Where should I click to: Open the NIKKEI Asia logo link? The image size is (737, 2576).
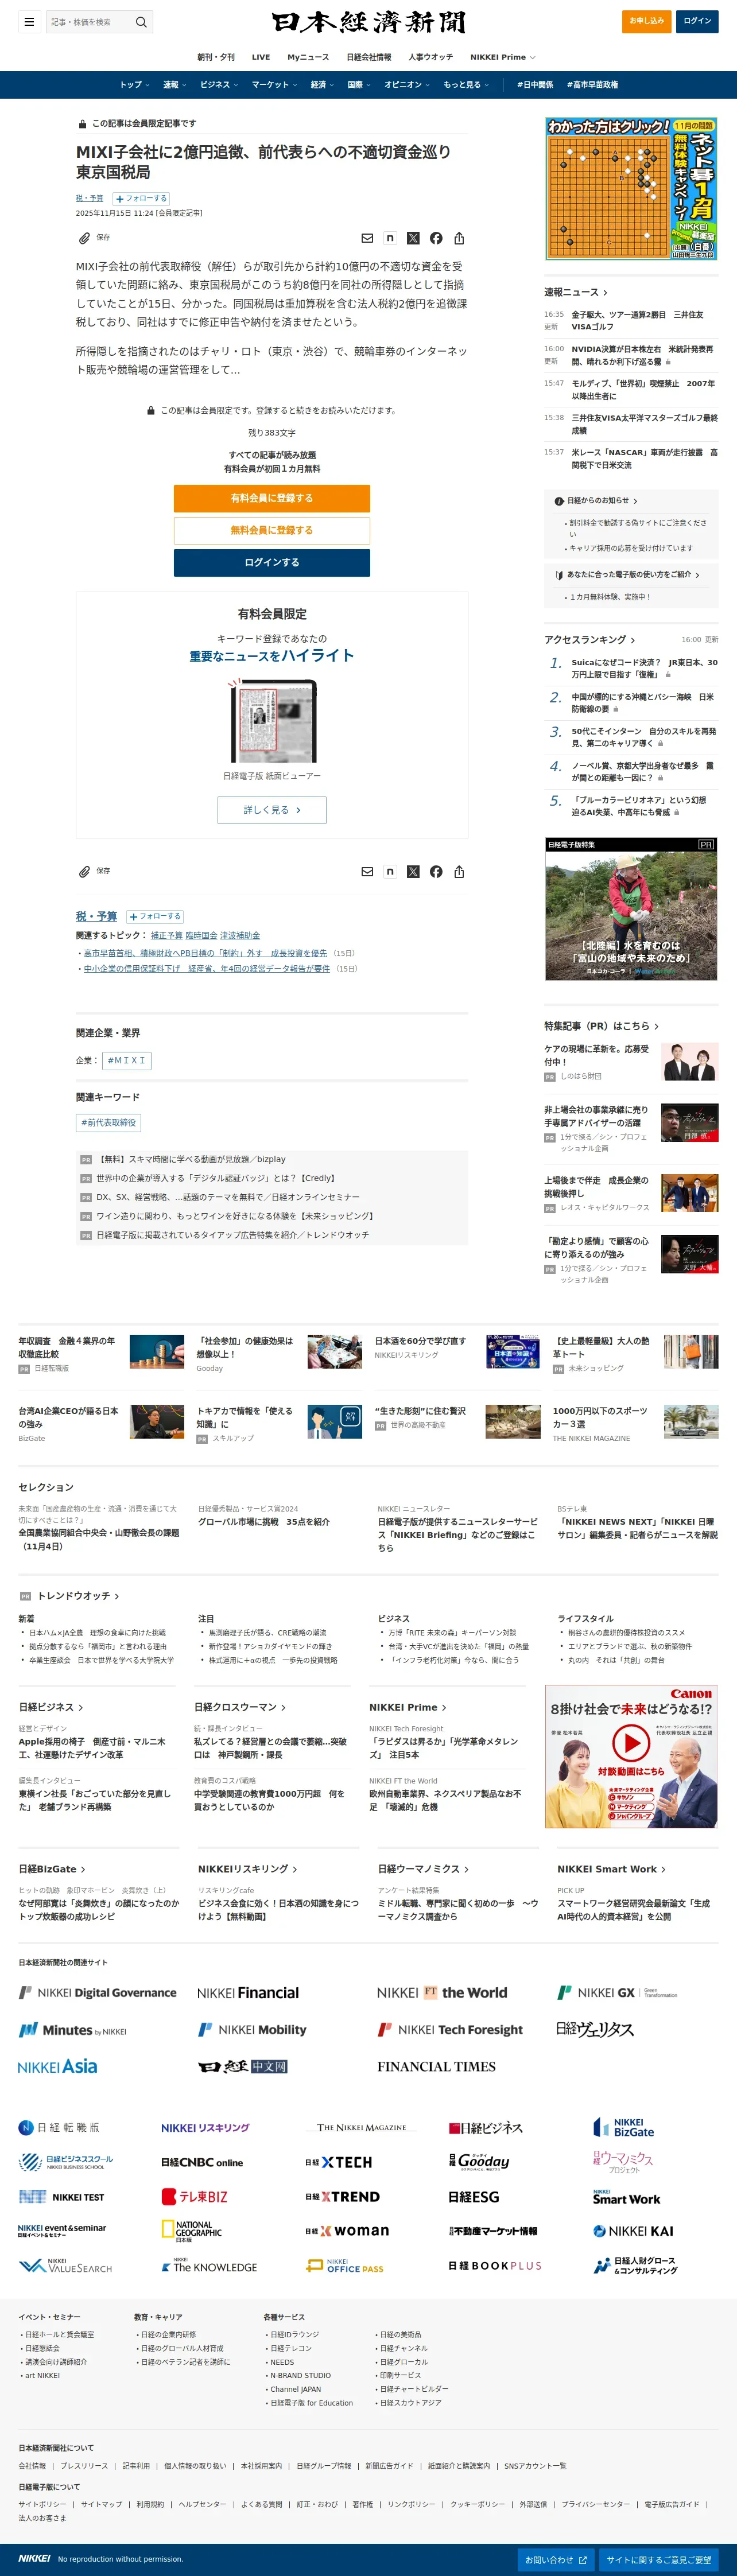click(x=58, y=2066)
